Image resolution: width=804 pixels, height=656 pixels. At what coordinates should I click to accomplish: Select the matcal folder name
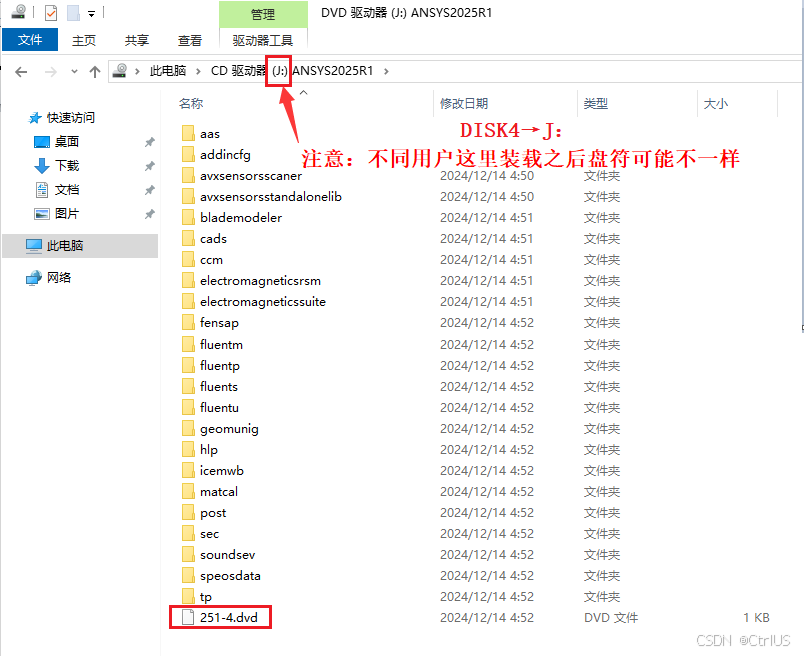[219, 491]
